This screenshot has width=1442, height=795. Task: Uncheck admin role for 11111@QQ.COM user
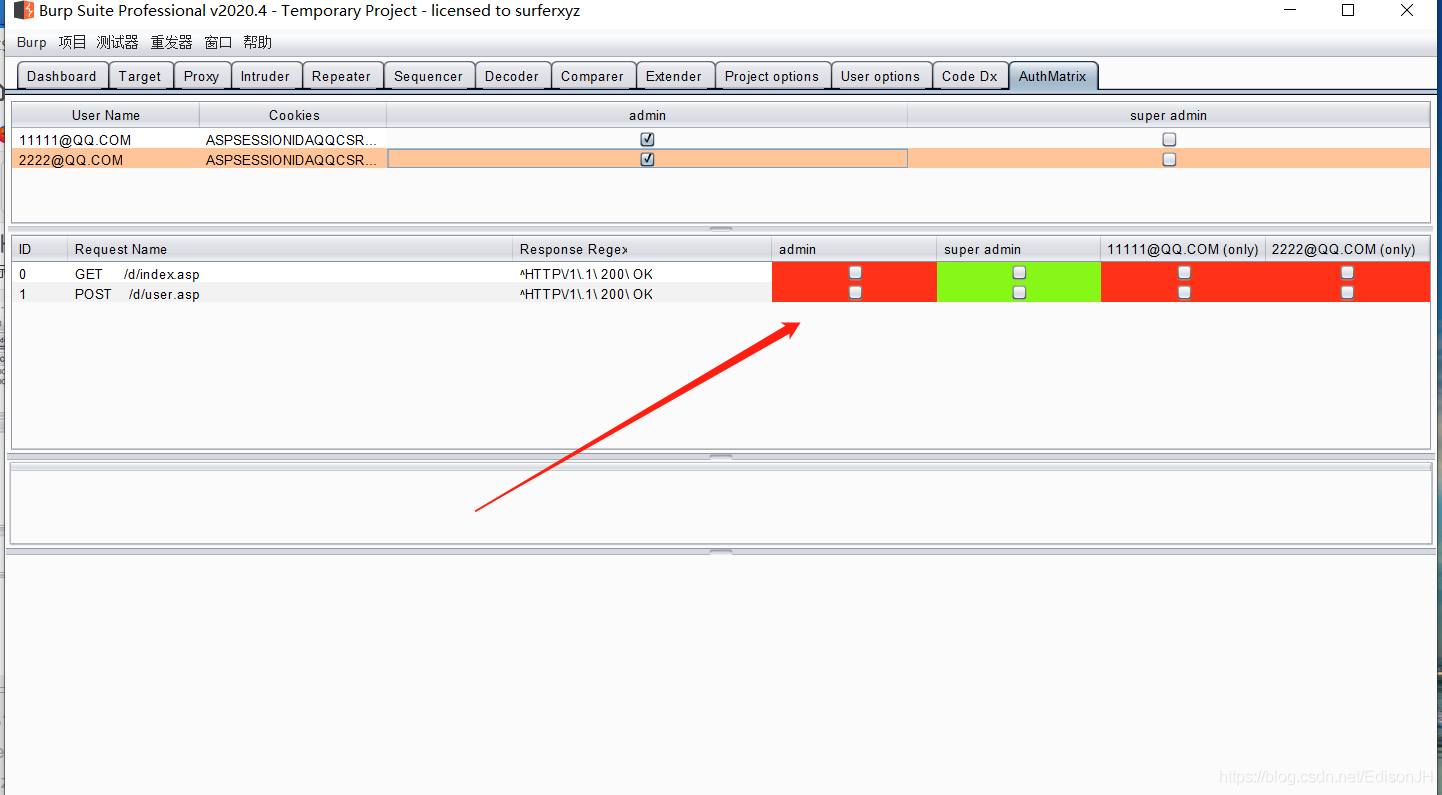pyautogui.click(x=647, y=139)
